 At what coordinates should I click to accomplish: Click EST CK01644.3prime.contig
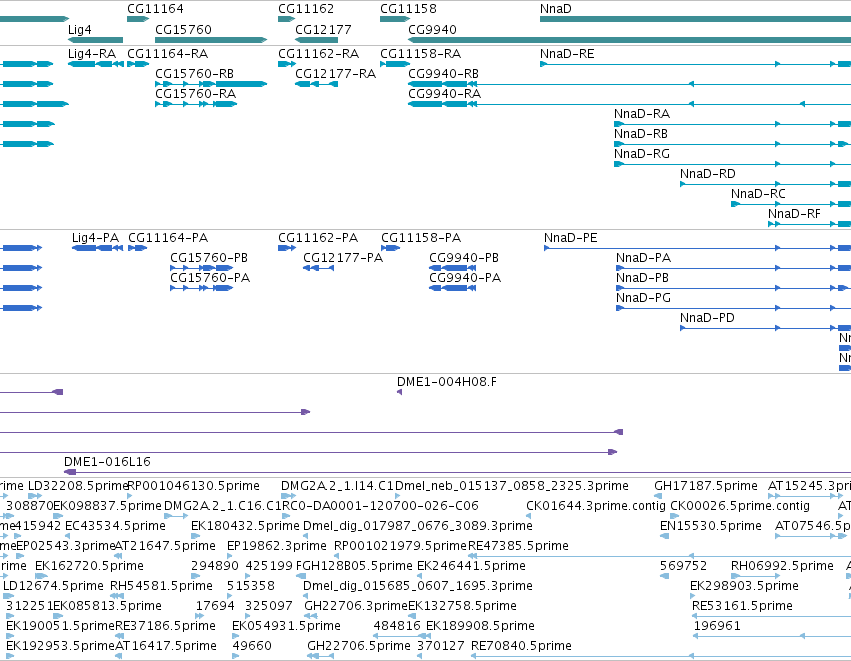(x=596, y=506)
